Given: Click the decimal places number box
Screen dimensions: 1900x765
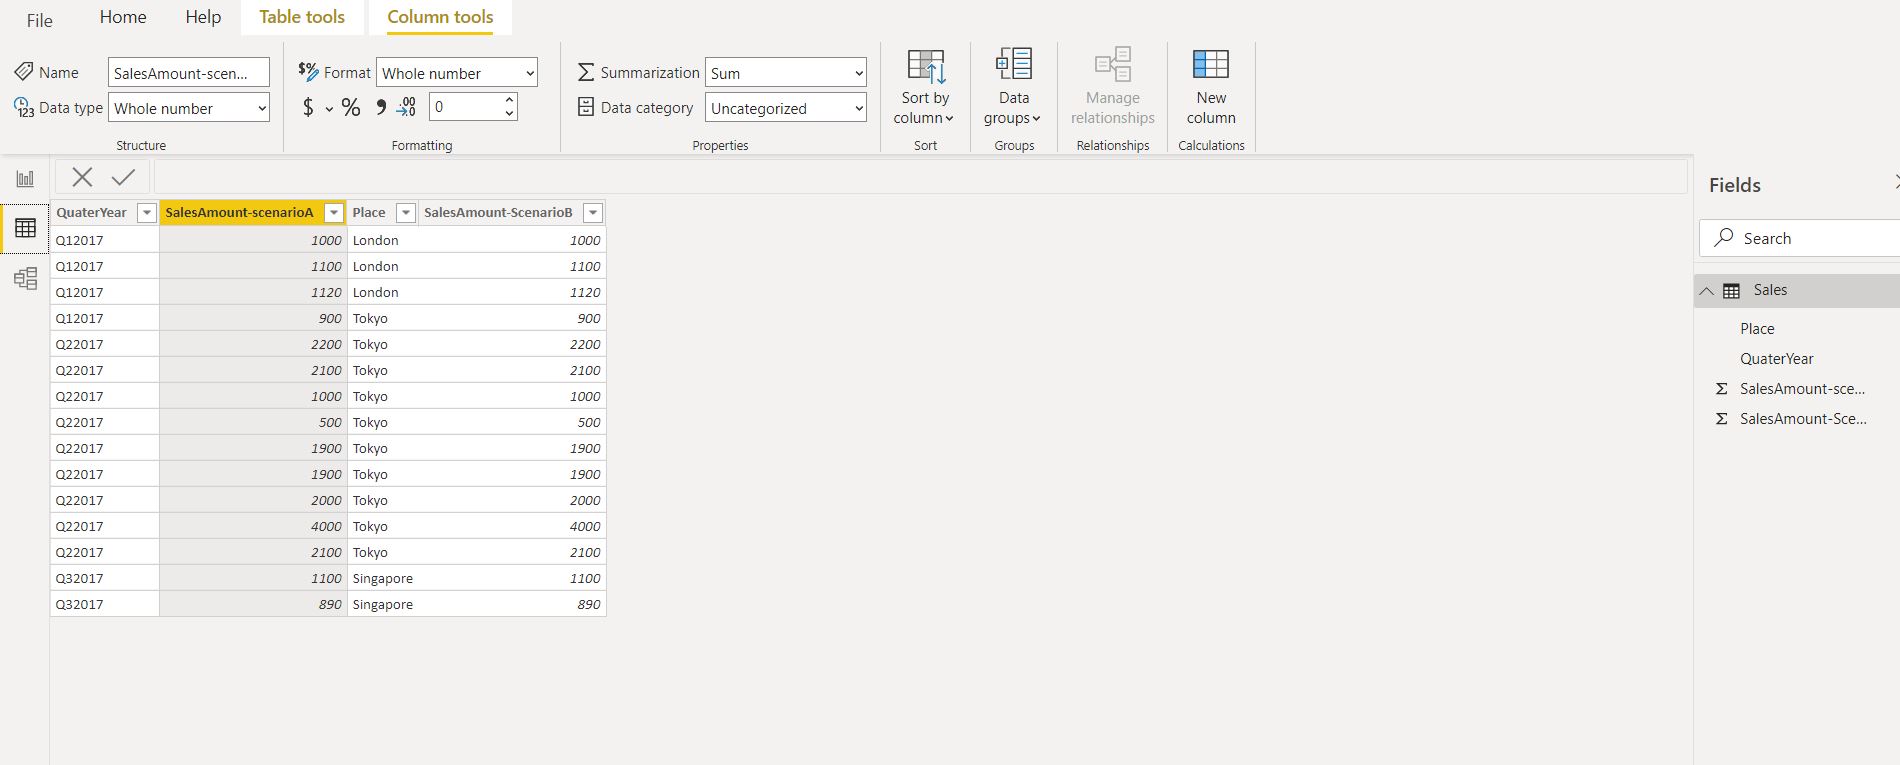Looking at the screenshot, I should 465,107.
